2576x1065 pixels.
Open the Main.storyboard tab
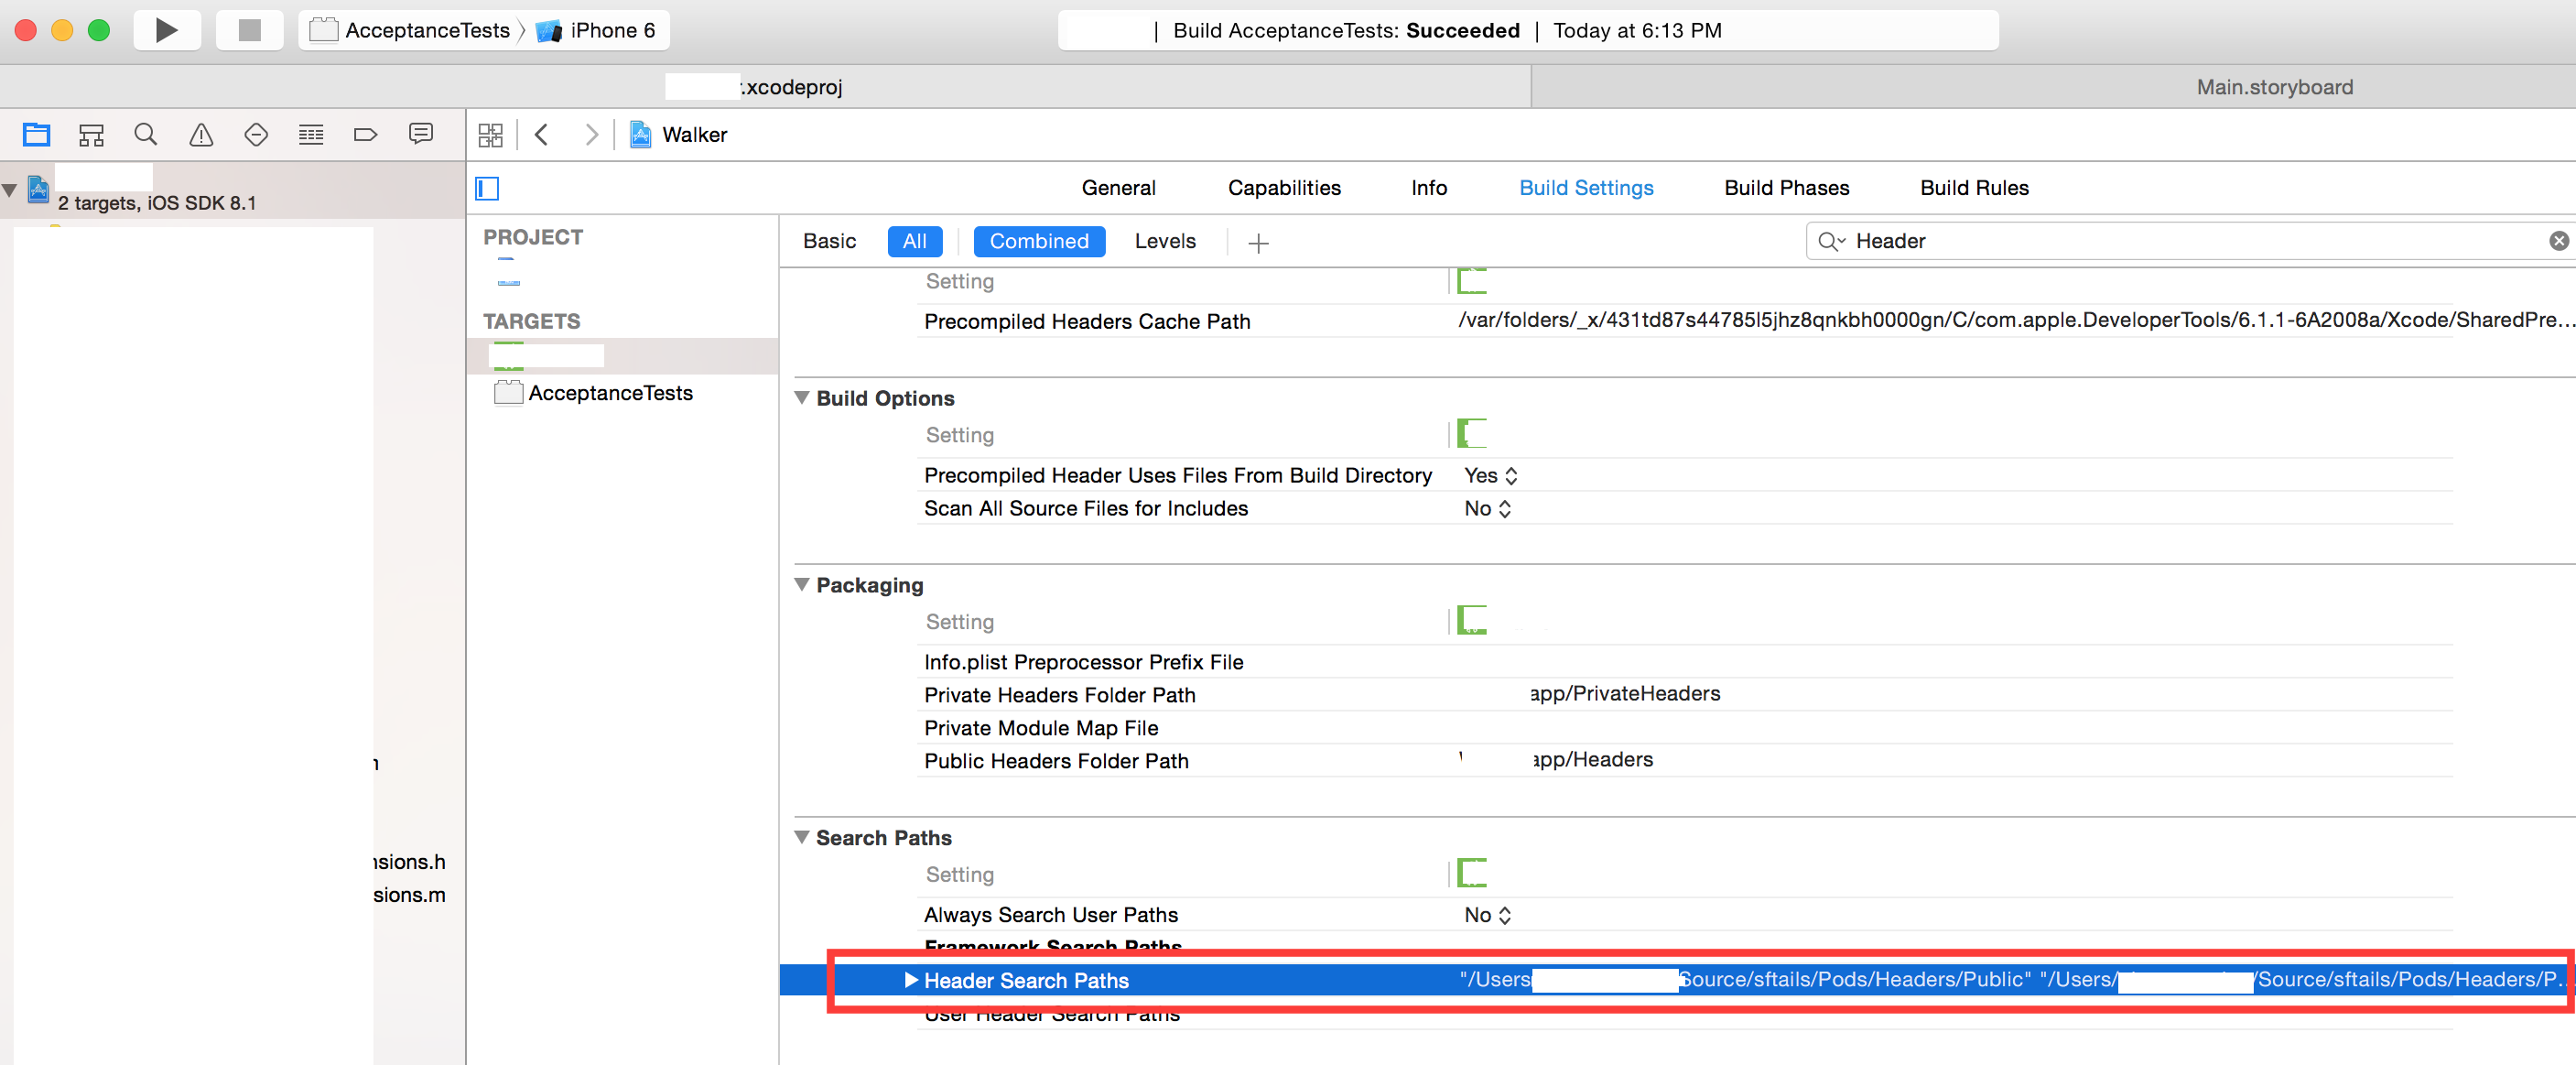pyautogui.click(x=2273, y=87)
